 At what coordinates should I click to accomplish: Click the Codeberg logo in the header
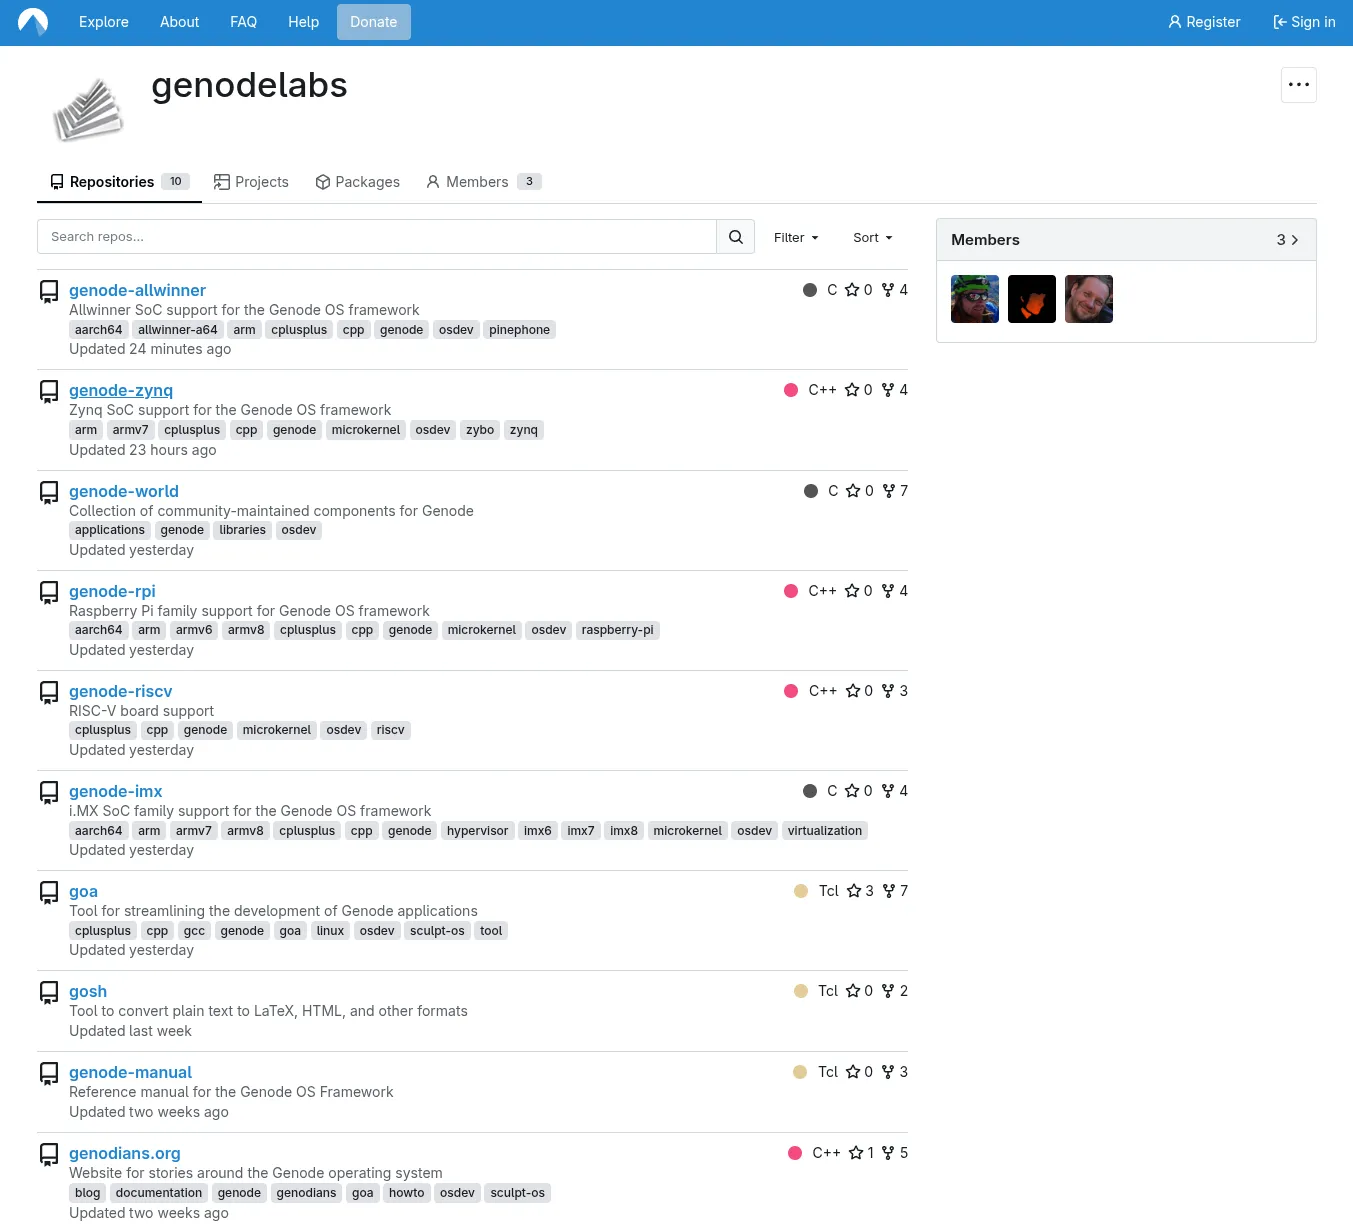point(33,22)
